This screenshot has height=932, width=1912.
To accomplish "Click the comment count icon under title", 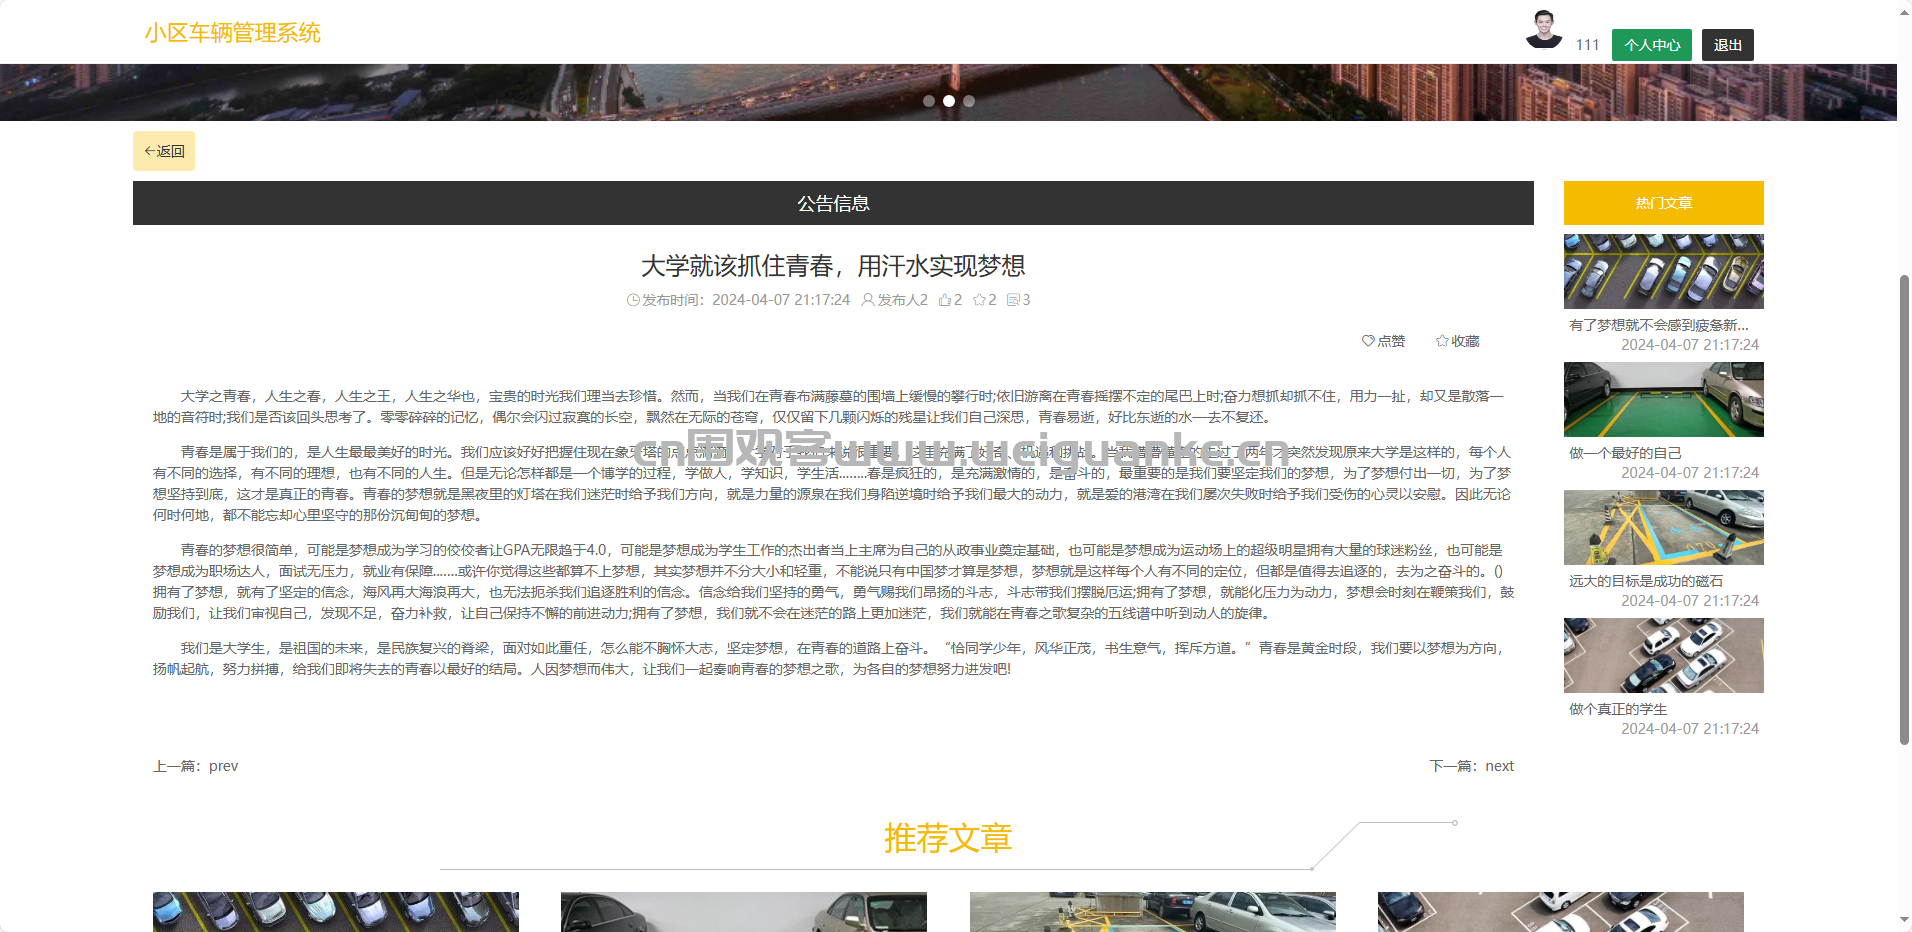I will tap(1013, 300).
